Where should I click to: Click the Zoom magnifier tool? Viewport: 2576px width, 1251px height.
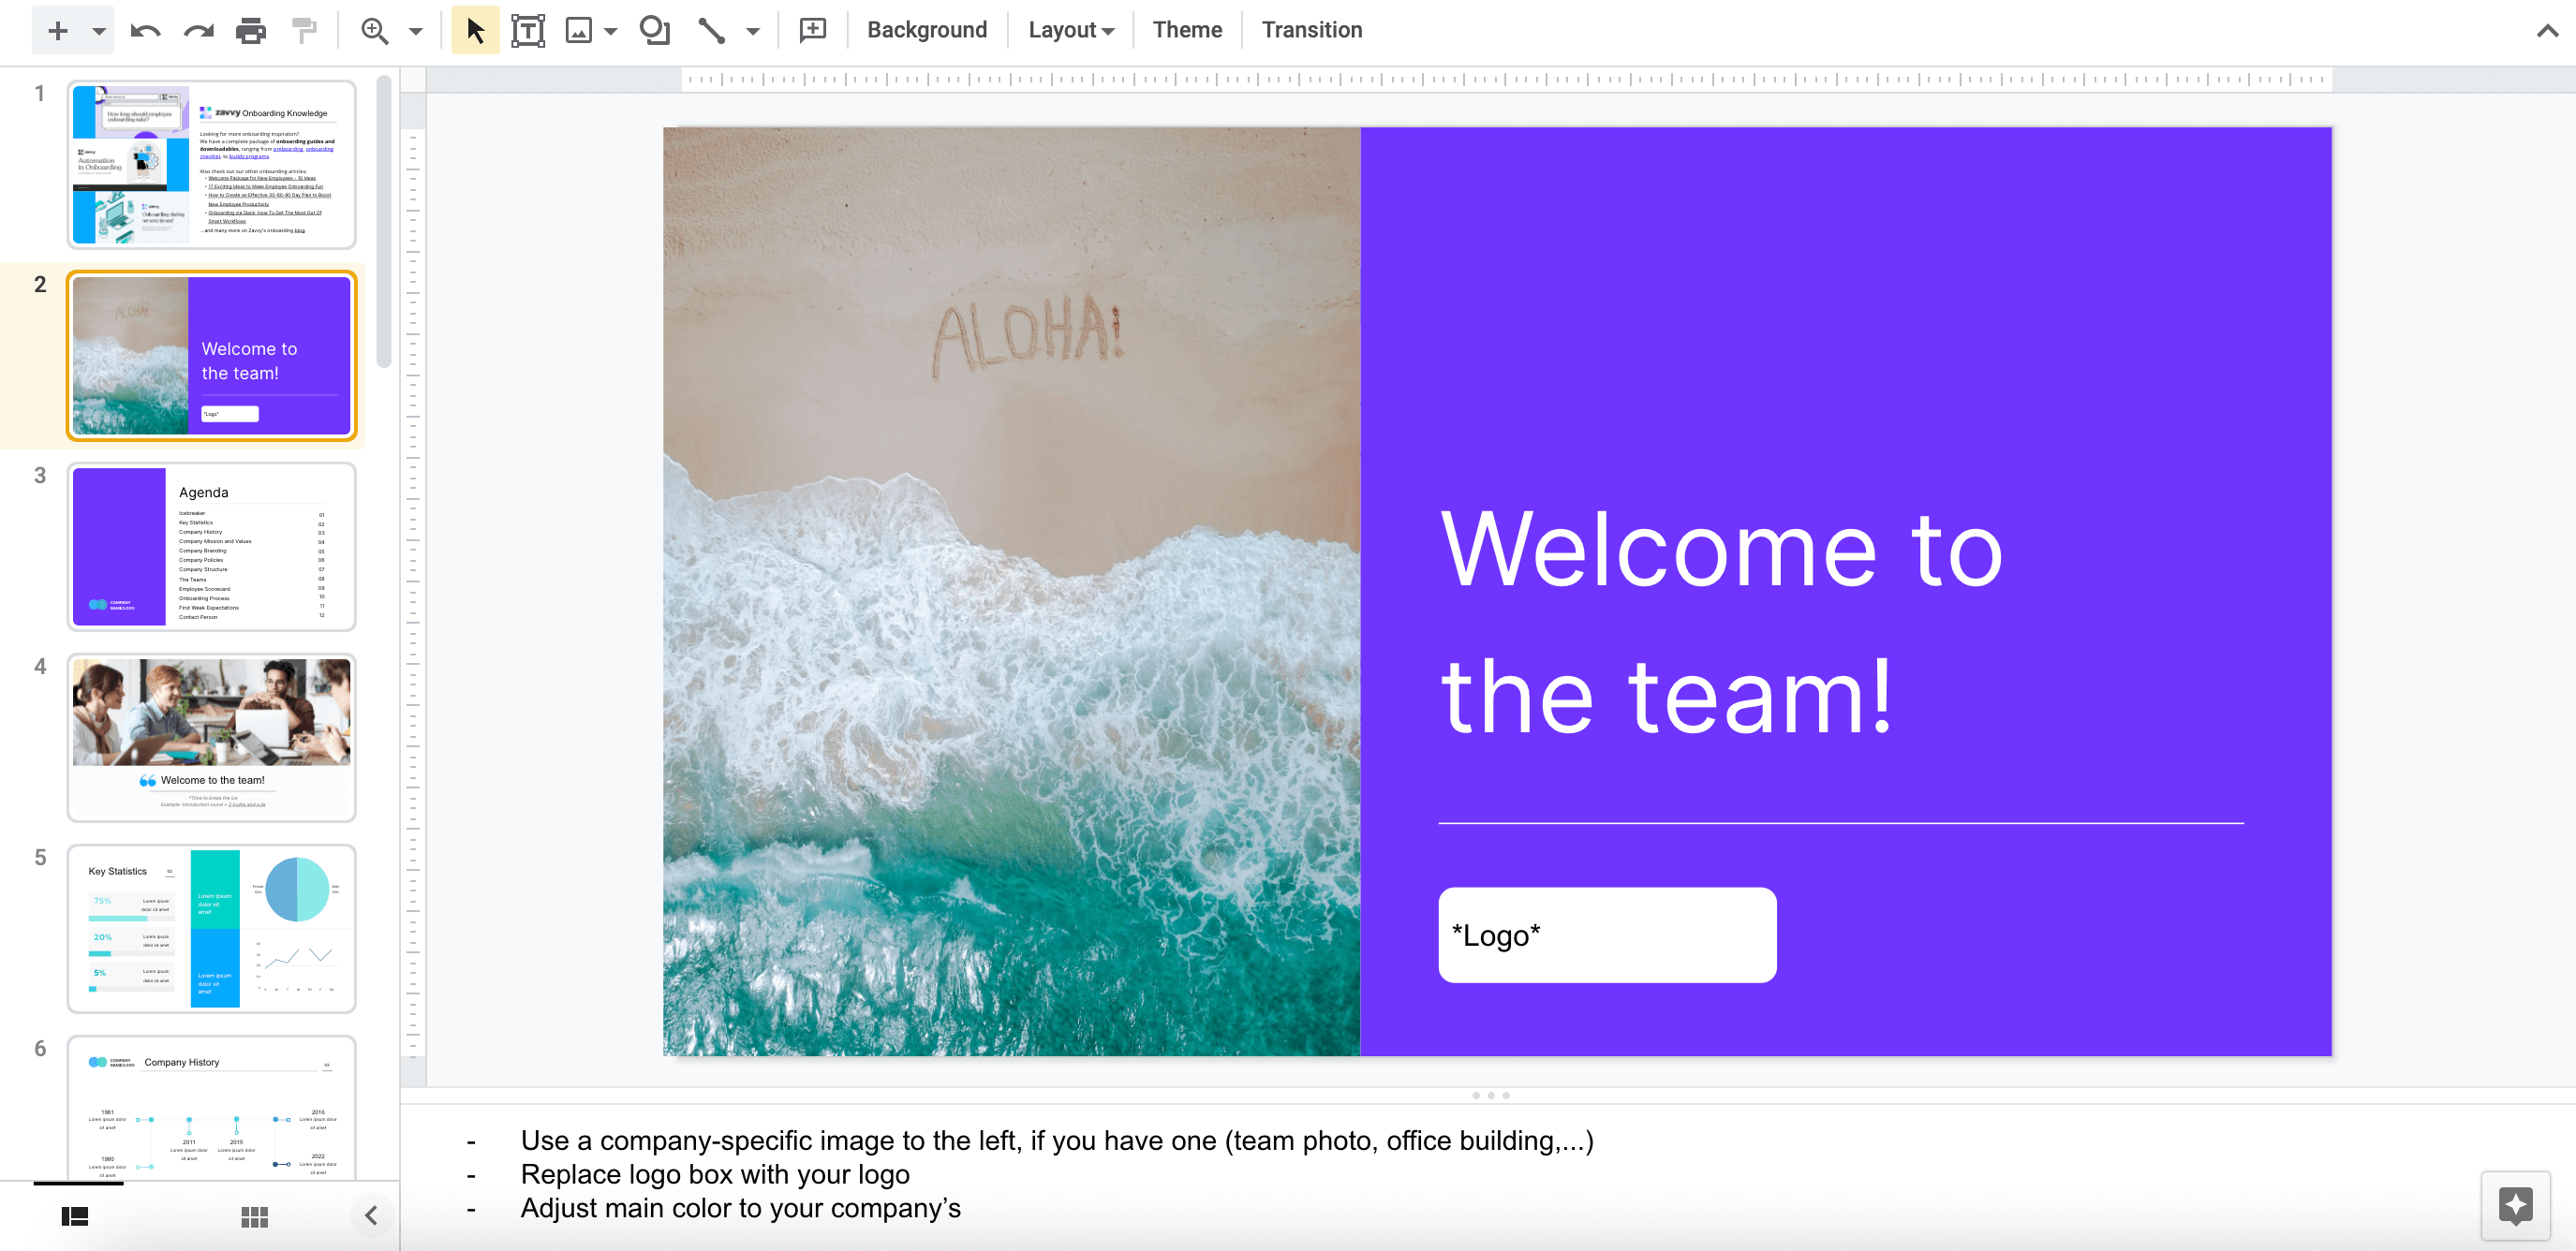coord(375,30)
